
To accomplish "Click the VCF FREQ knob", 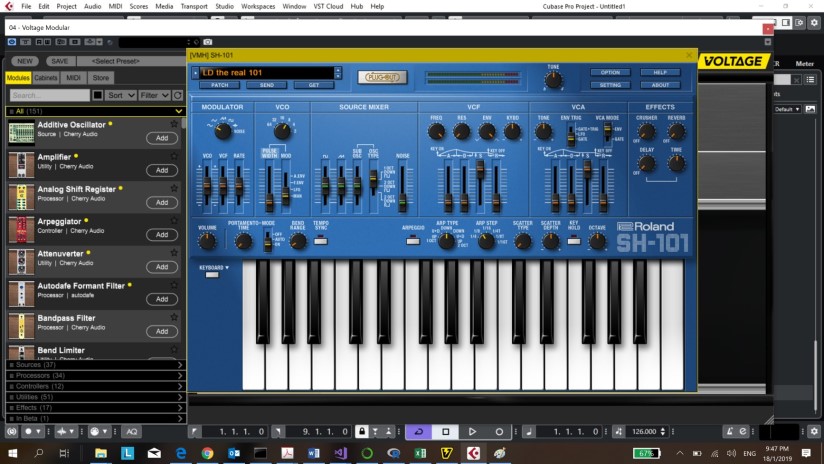I will click(x=436, y=132).
